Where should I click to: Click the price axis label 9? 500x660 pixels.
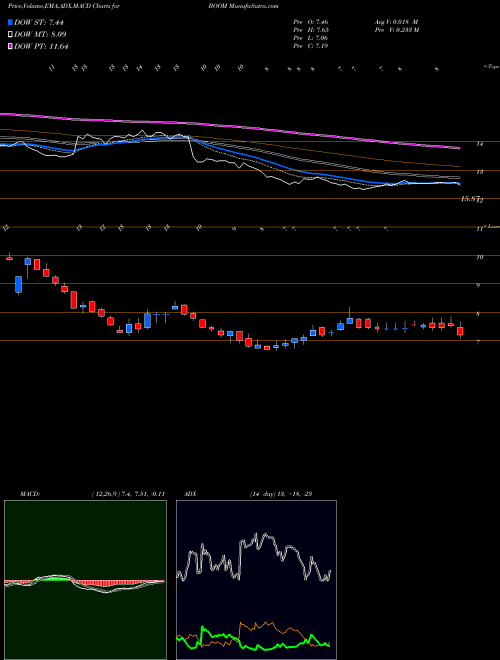click(x=478, y=286)
